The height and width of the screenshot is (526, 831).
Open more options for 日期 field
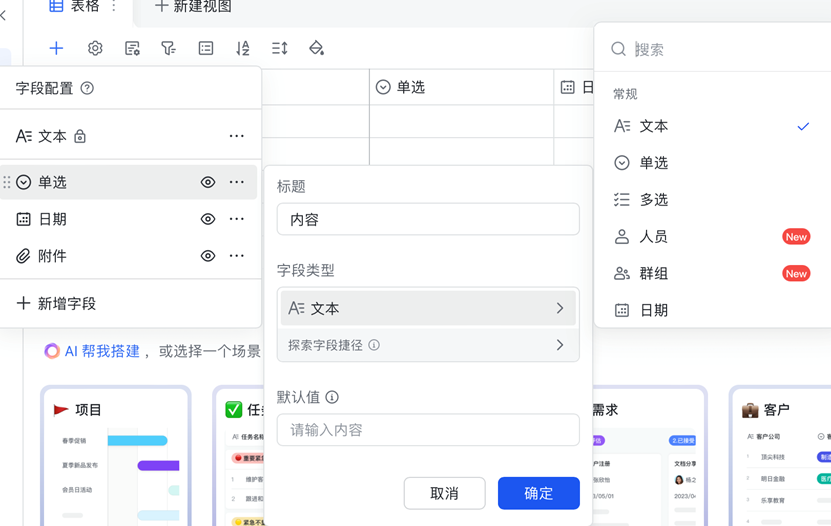click(x=236, y=219)
